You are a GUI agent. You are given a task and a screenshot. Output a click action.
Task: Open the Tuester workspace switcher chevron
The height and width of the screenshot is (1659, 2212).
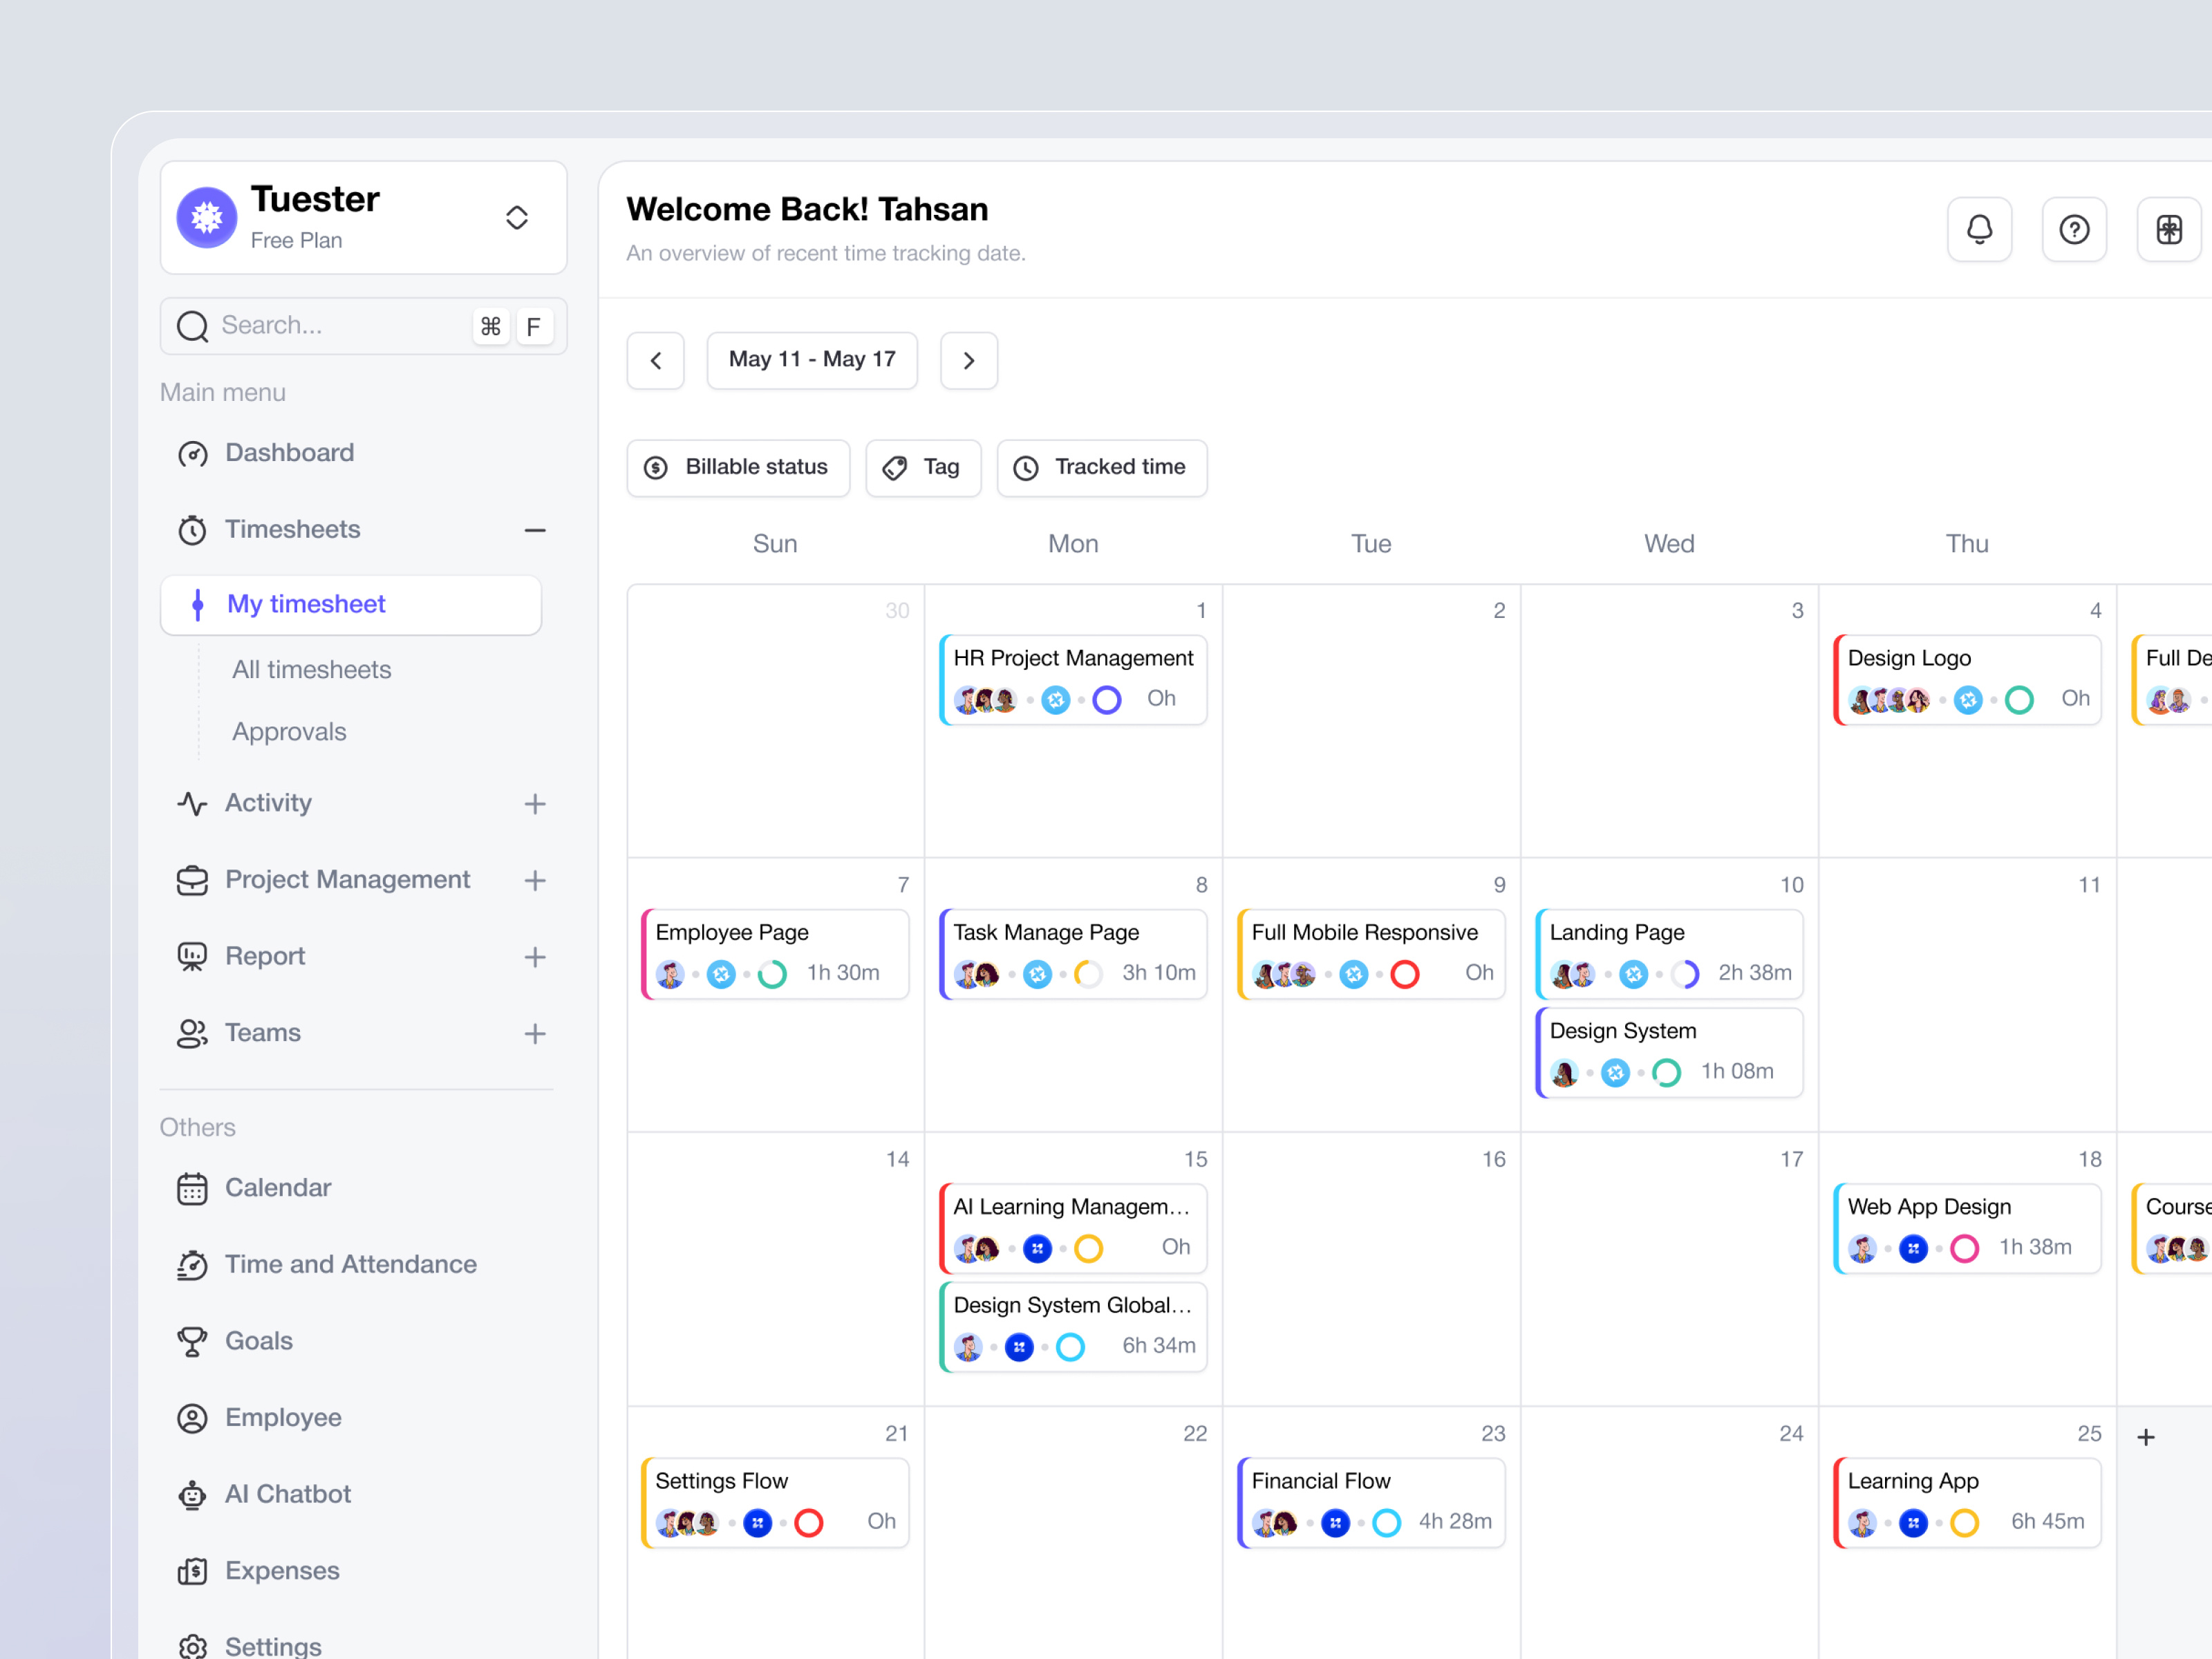coord(517,217)
